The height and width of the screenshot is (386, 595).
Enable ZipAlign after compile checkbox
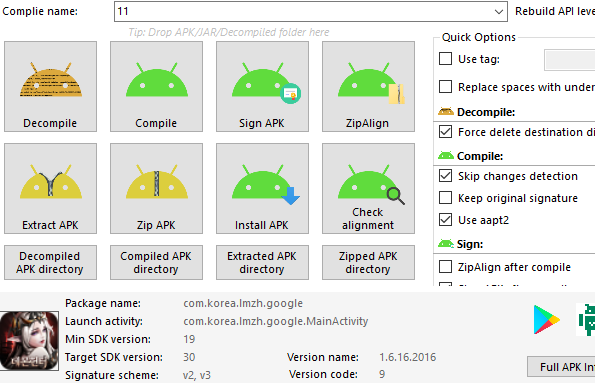click(x=445, y=266)
